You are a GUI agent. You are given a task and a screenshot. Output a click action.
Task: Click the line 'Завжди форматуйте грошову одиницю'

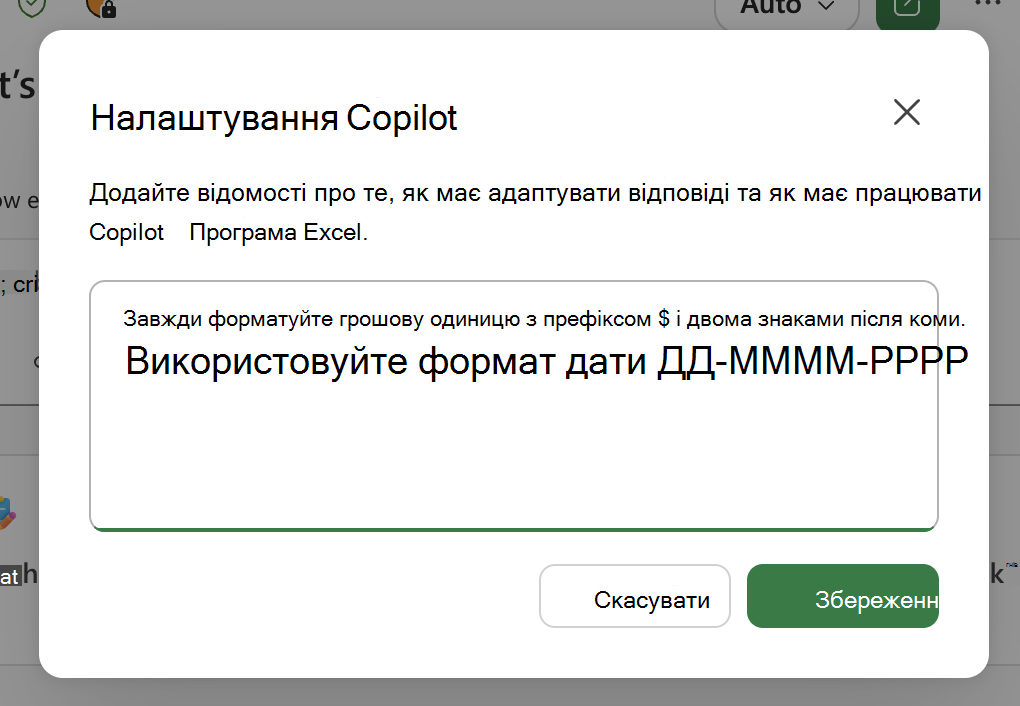[x=544, y=319]
